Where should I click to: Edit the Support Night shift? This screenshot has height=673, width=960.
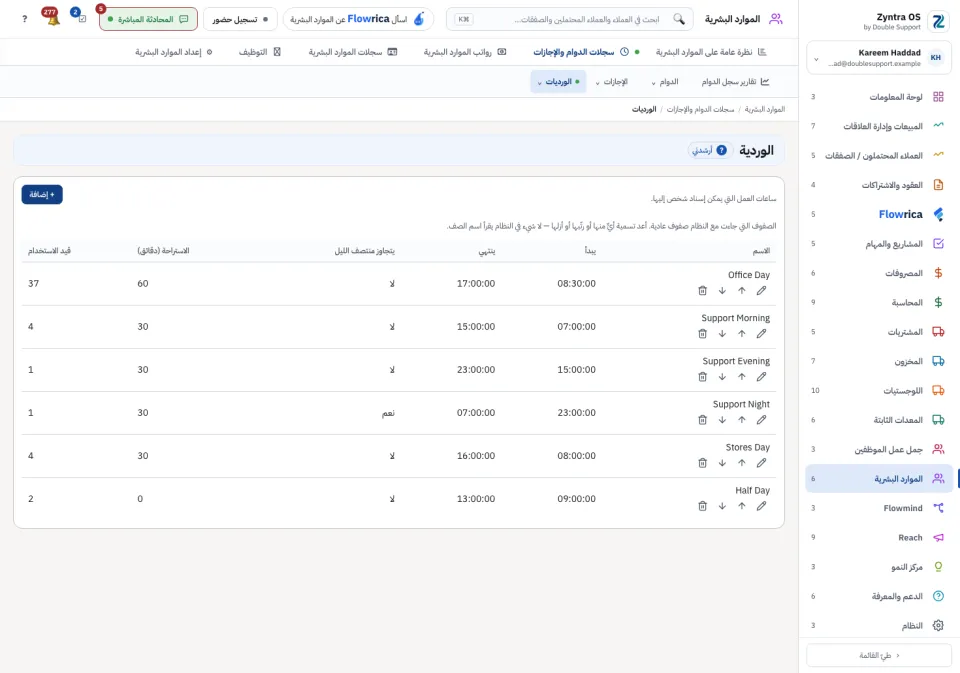(x=761, y=420)
